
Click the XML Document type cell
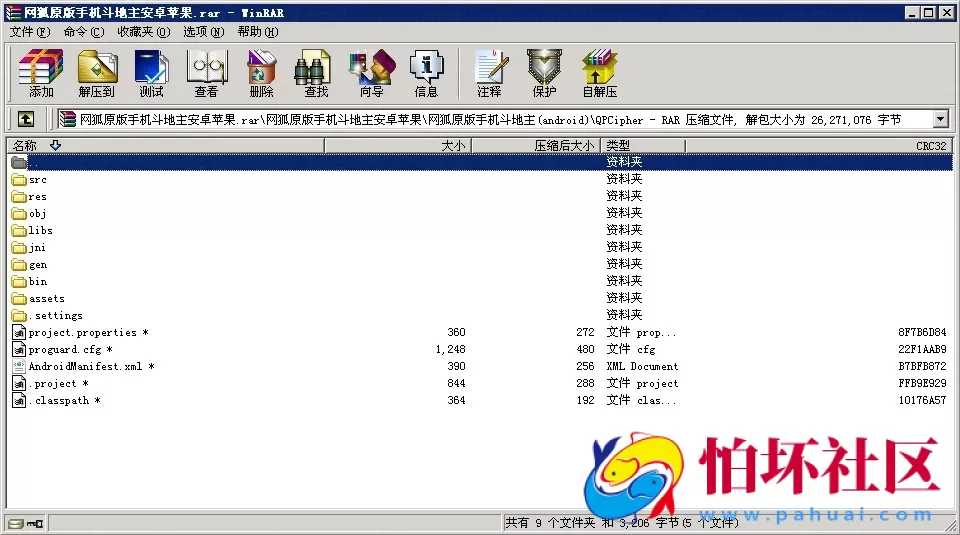click(642, 366)
